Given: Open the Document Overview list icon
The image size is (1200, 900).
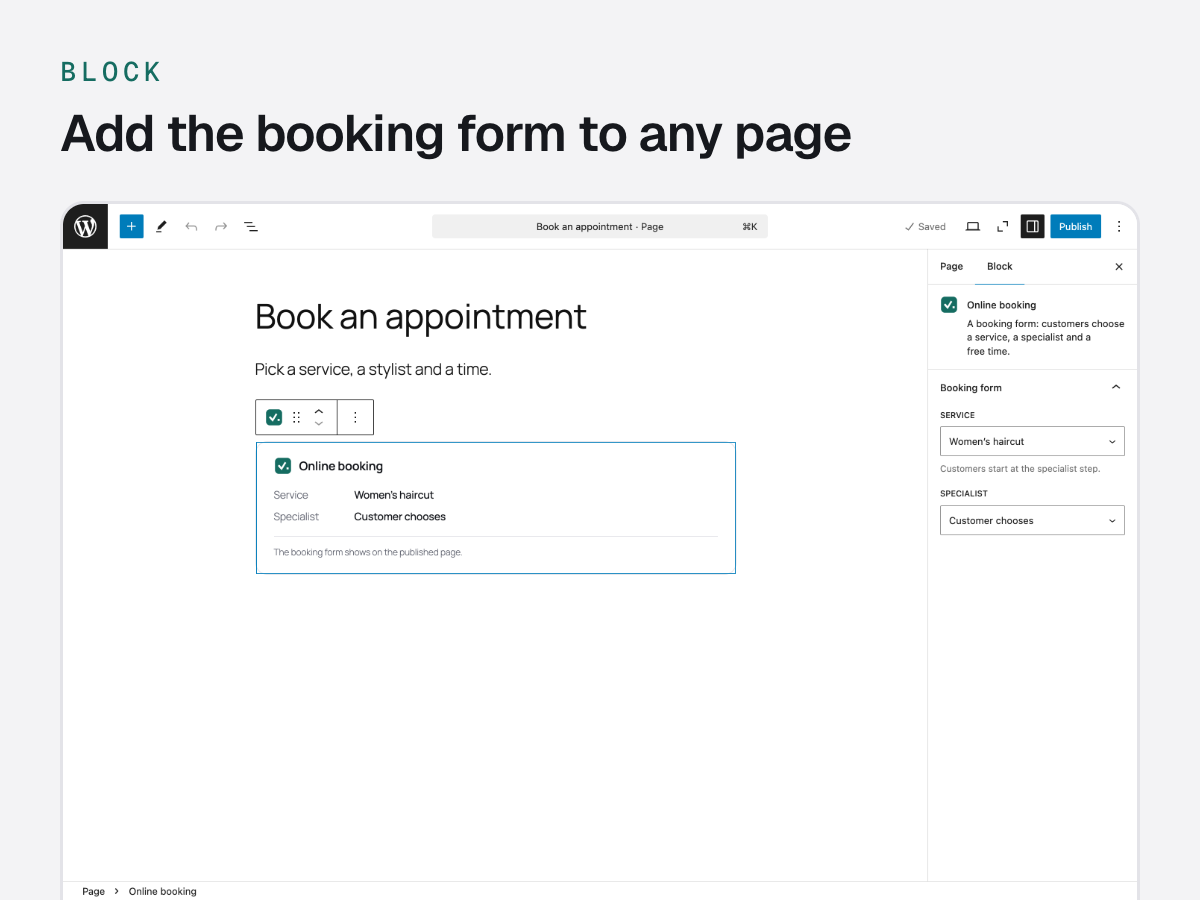Looking at the screenshot, I should click(251, 227).
